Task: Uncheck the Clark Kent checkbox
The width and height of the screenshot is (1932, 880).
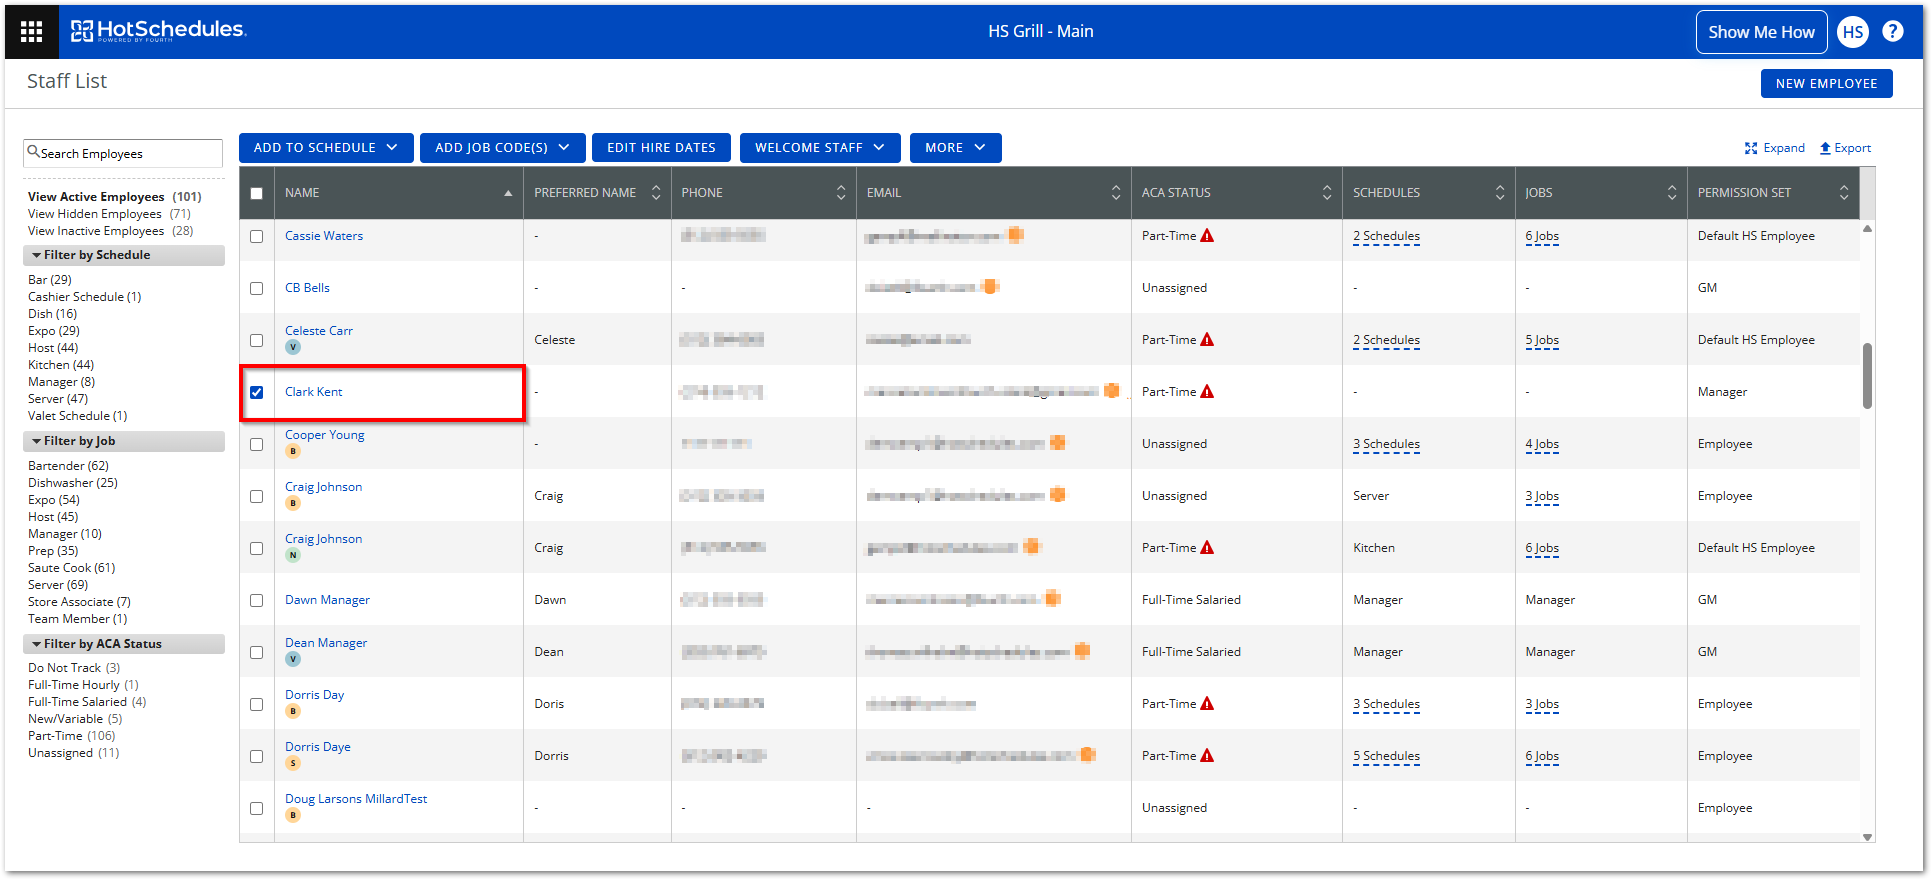Action: click(257, 392)
